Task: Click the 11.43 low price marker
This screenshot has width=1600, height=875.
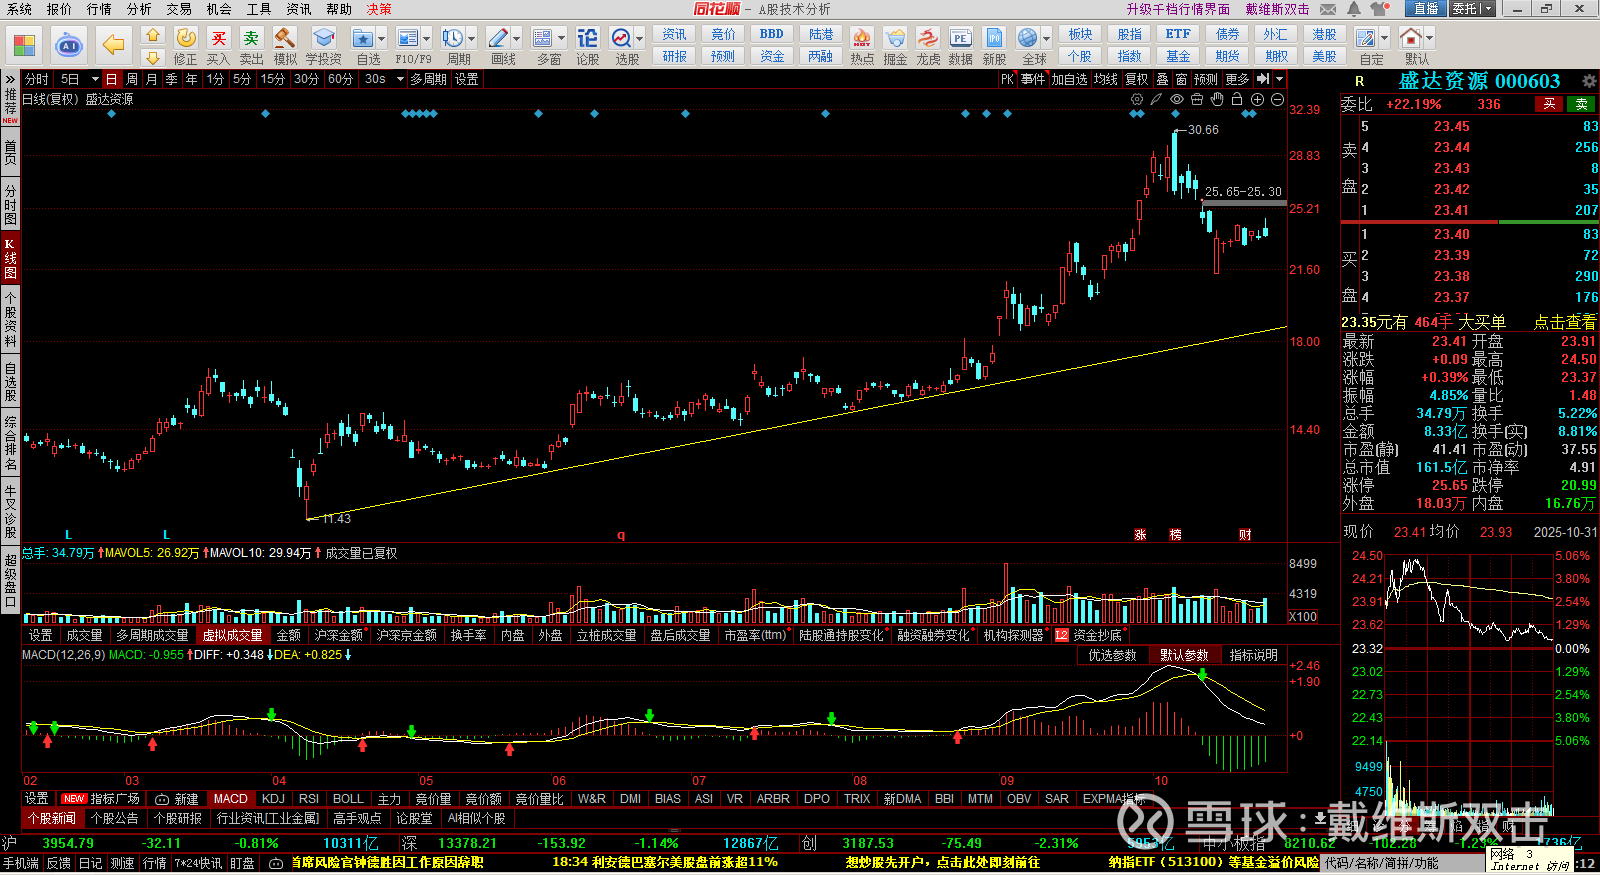Action: tap(336, 519)
